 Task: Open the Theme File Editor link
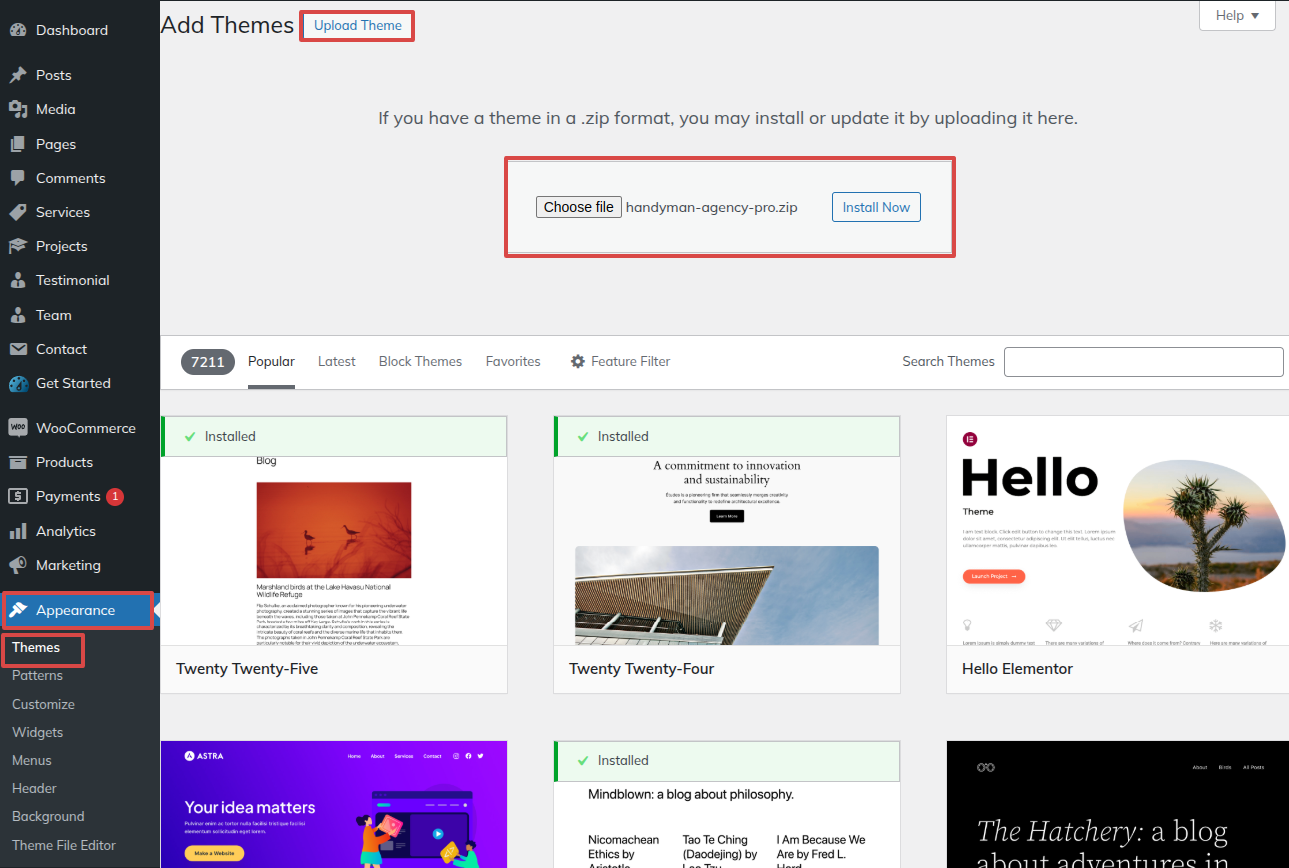tap(64, 845)
